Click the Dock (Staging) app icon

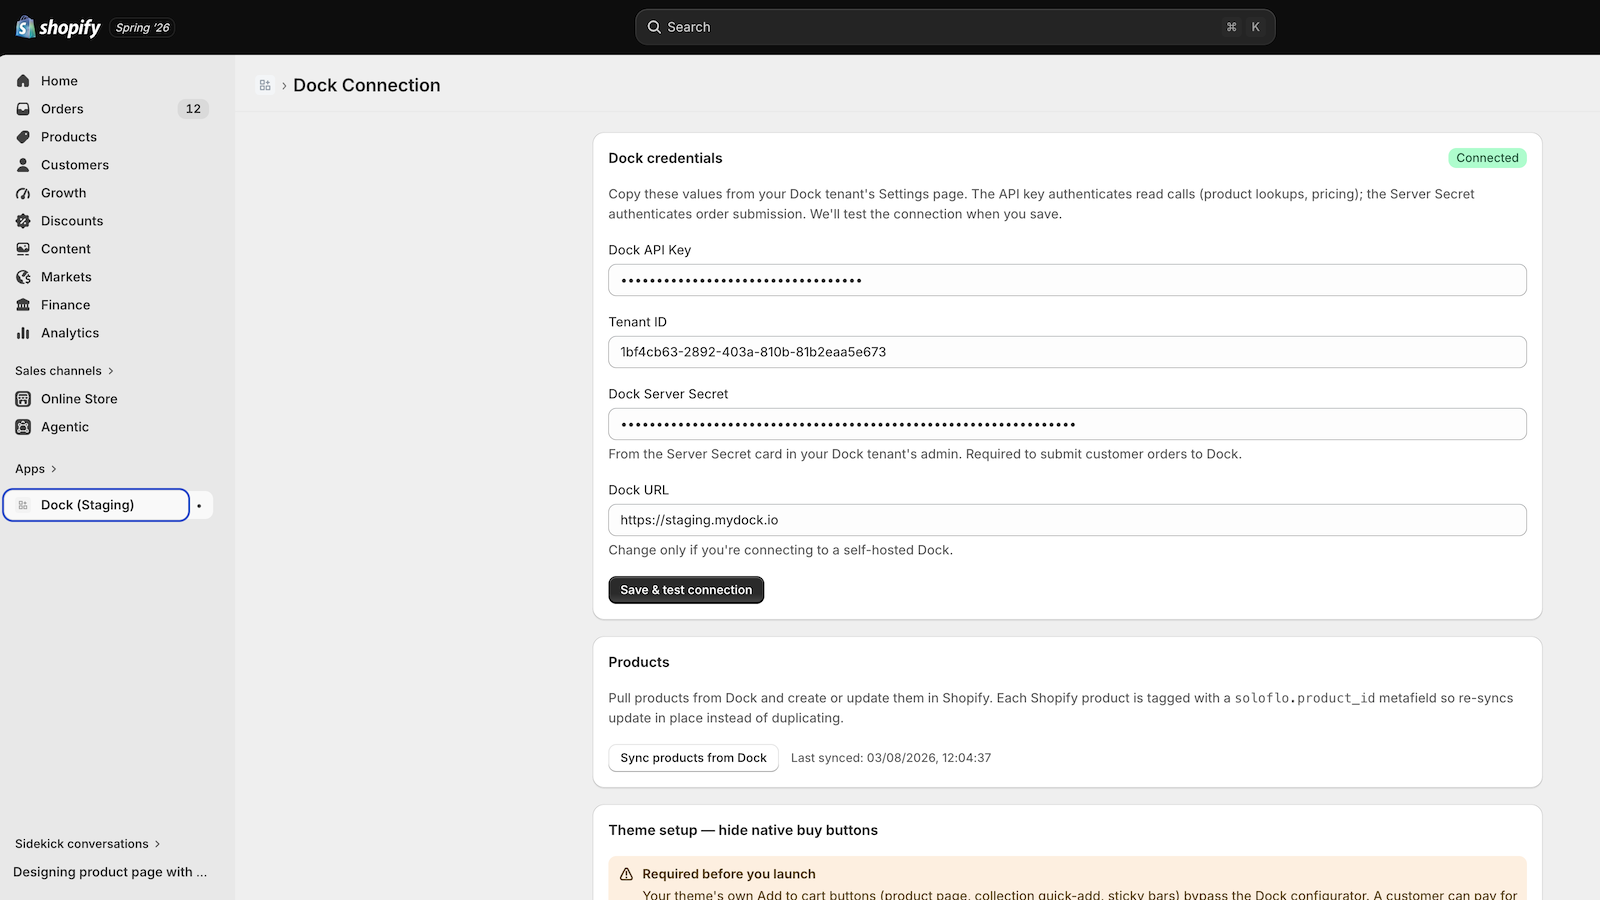(x=23, y=505)
